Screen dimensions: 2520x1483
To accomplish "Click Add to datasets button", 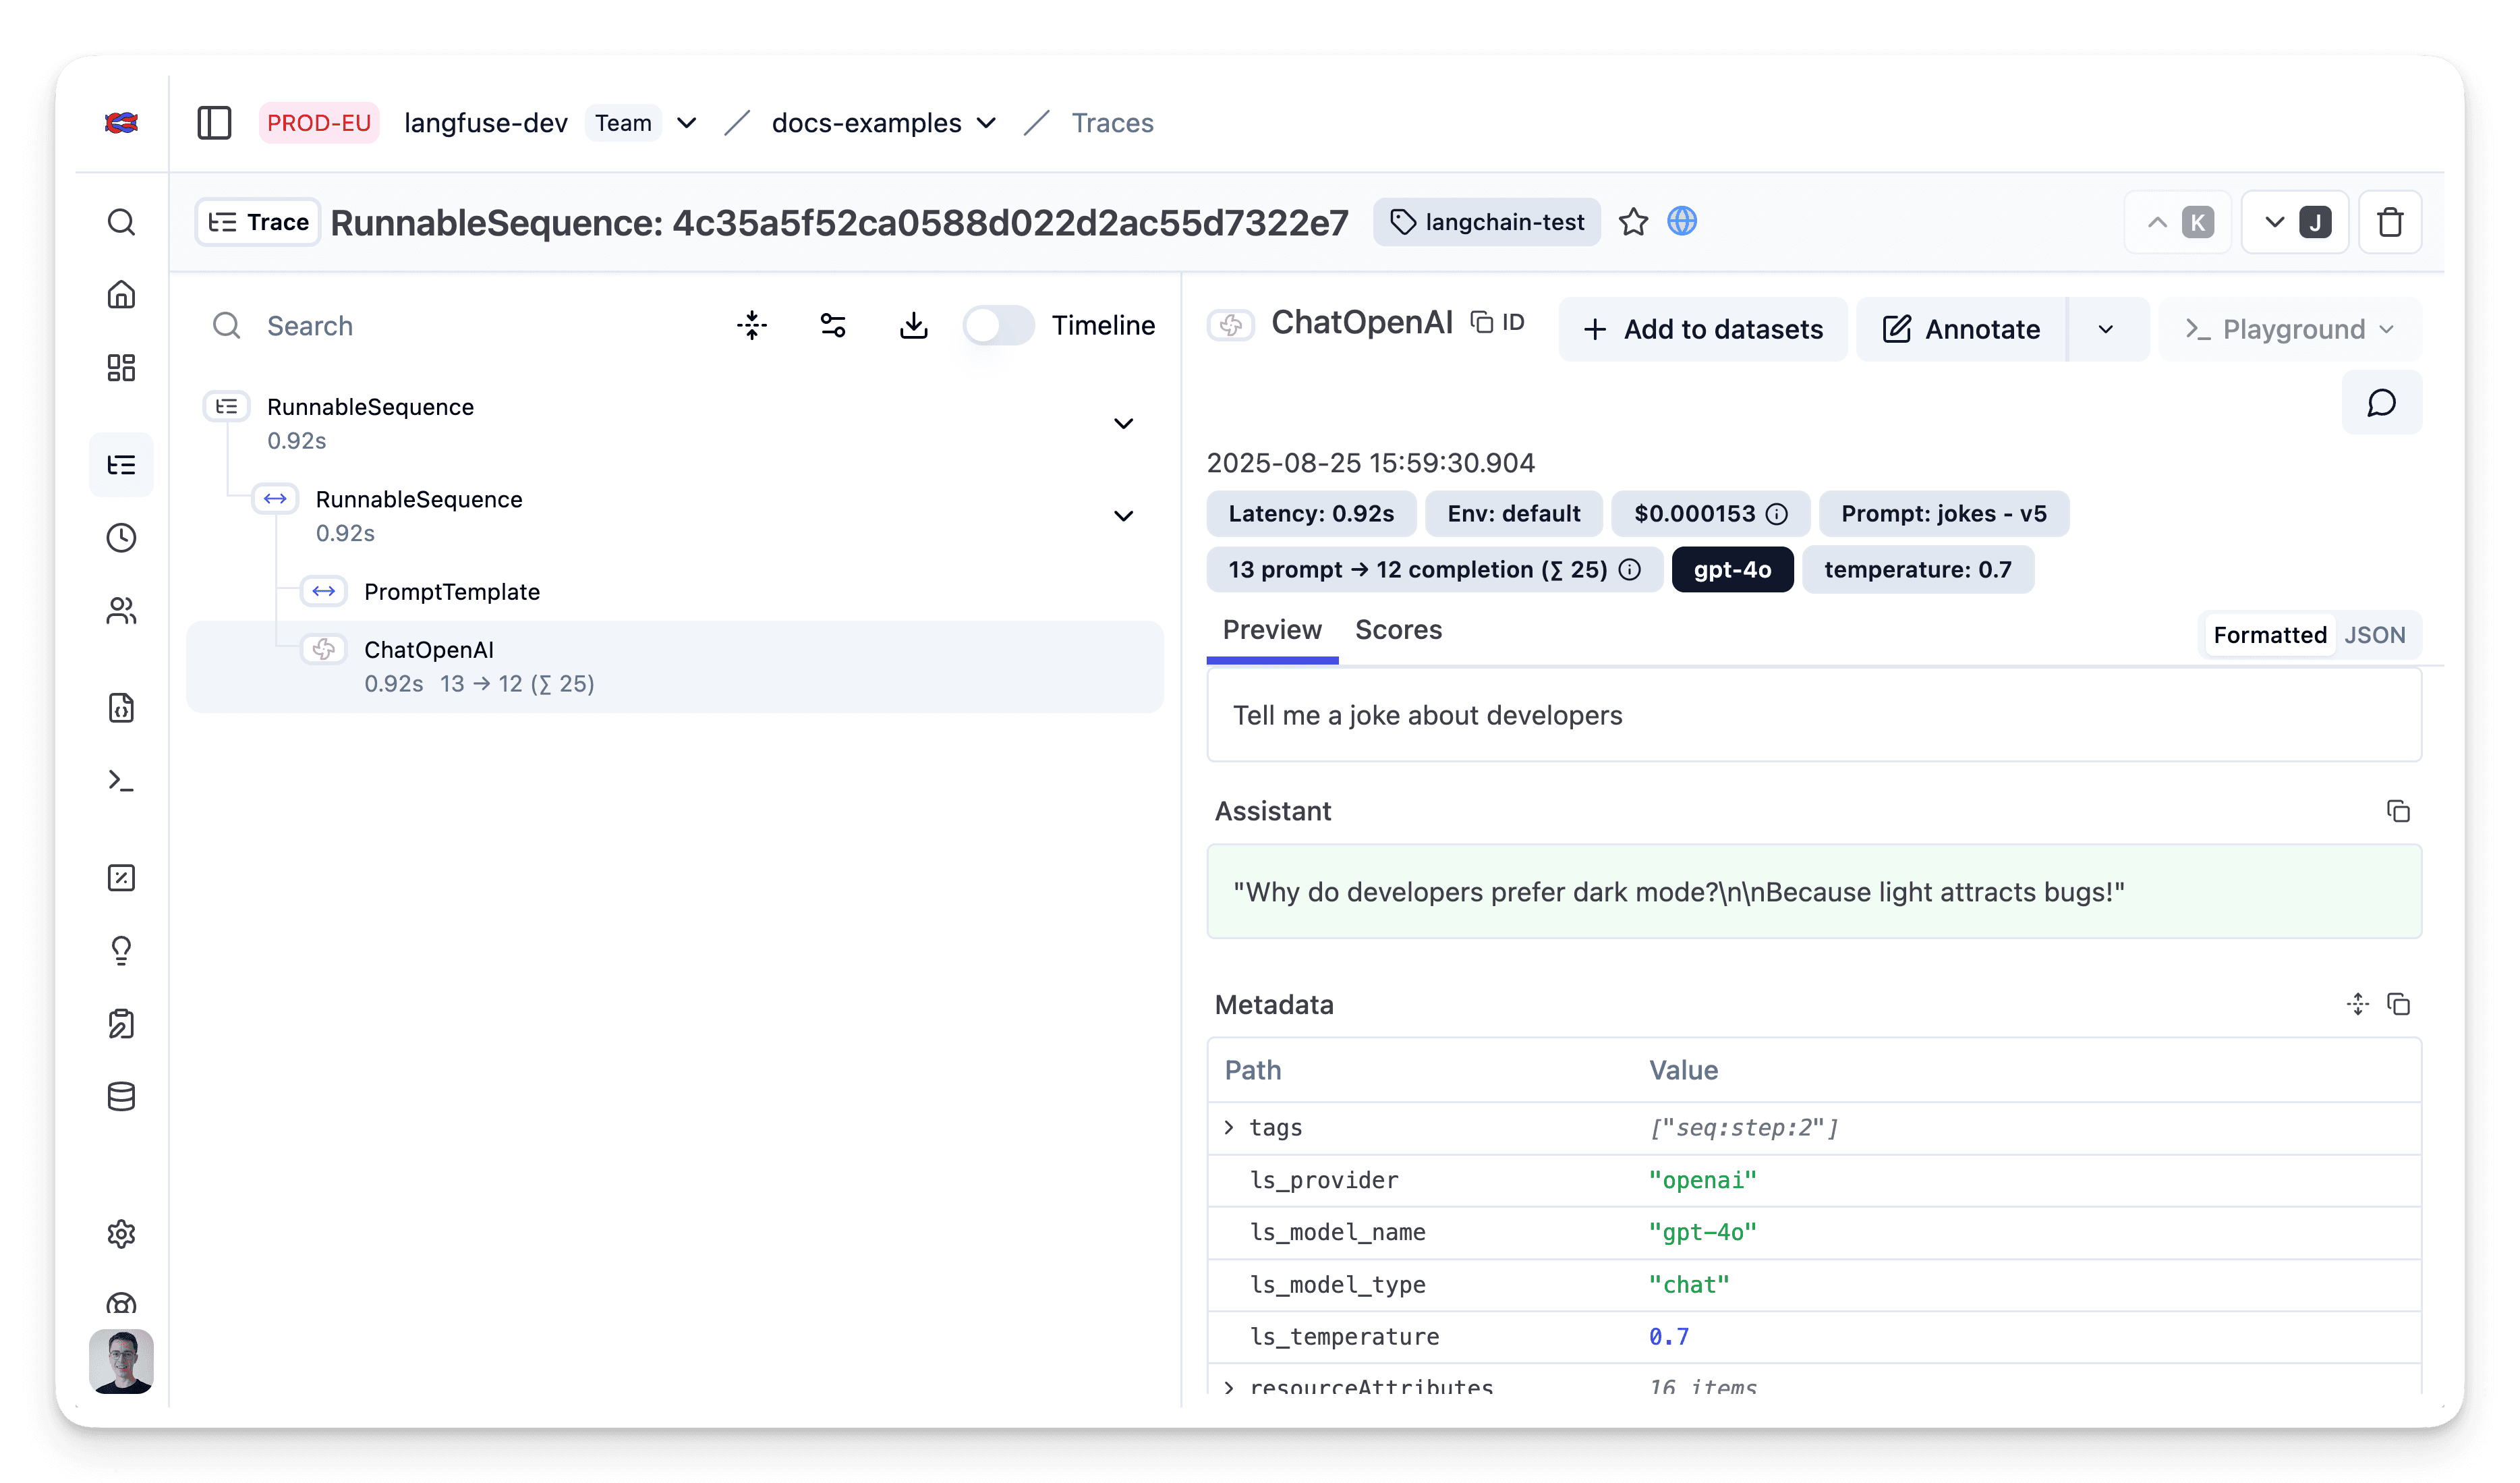I will tap(1702, 329).
